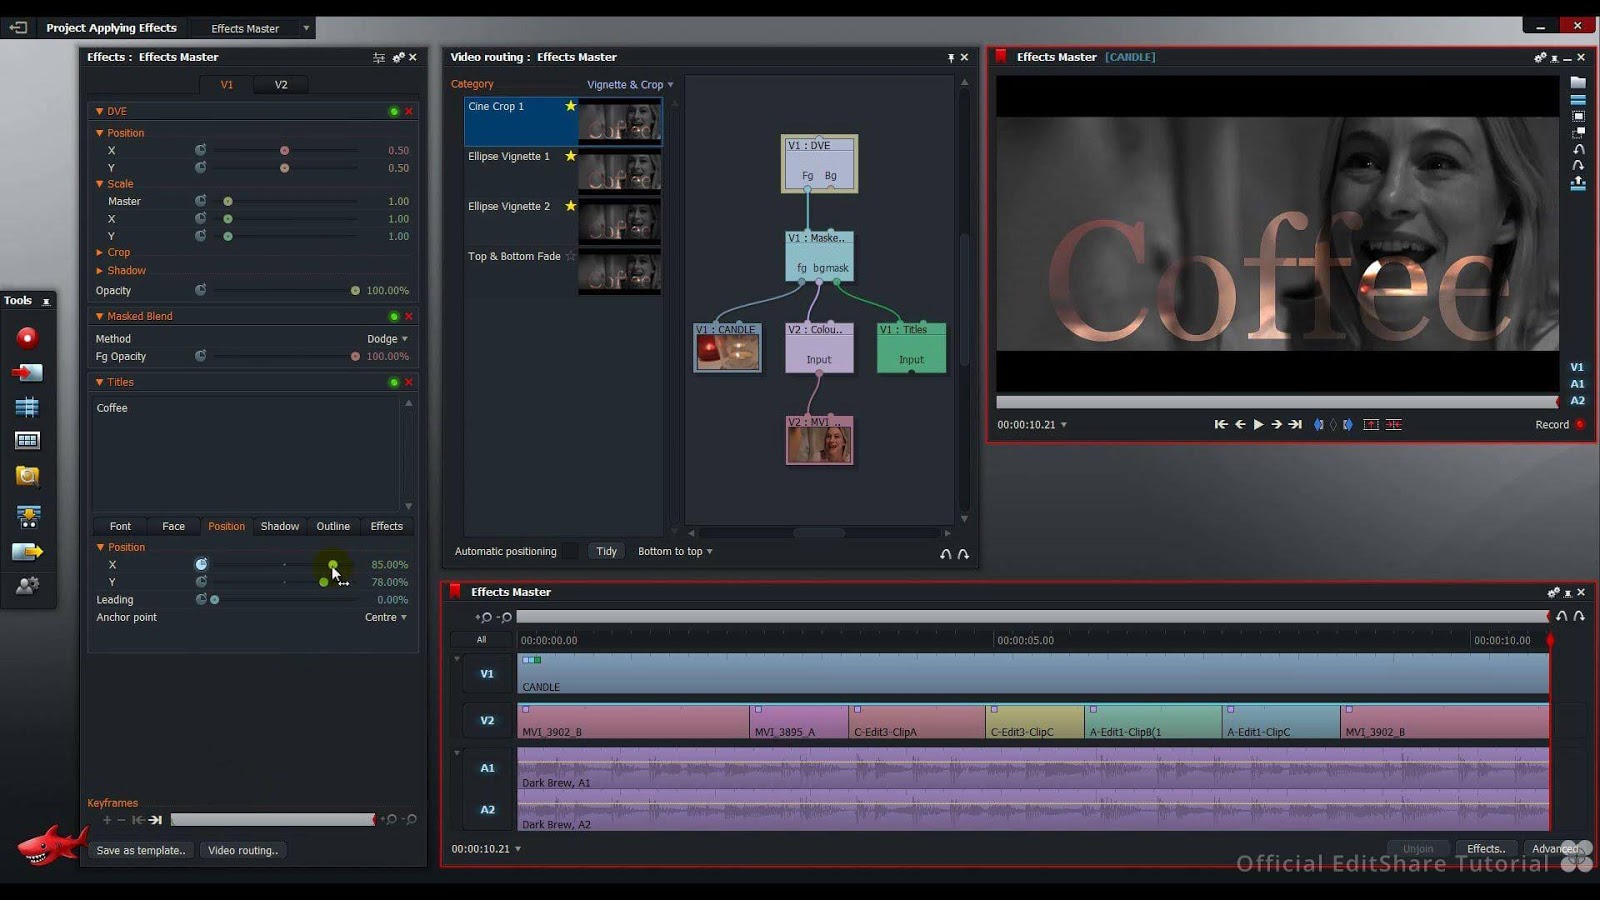Open the Anchor point Centre dropdown
Image resolution: width=1600 pixels, height=900 pixels.
(x=385, y=618)
